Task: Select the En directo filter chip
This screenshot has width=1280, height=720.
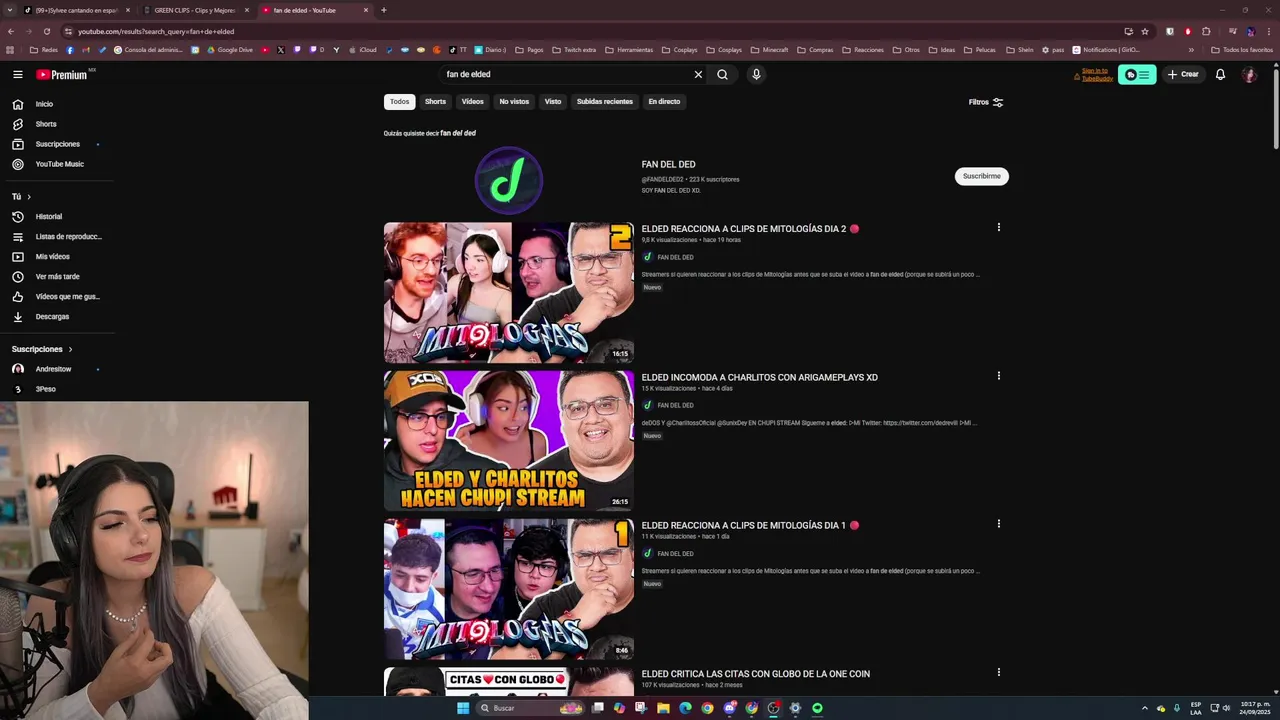Action: pos(664,101)
